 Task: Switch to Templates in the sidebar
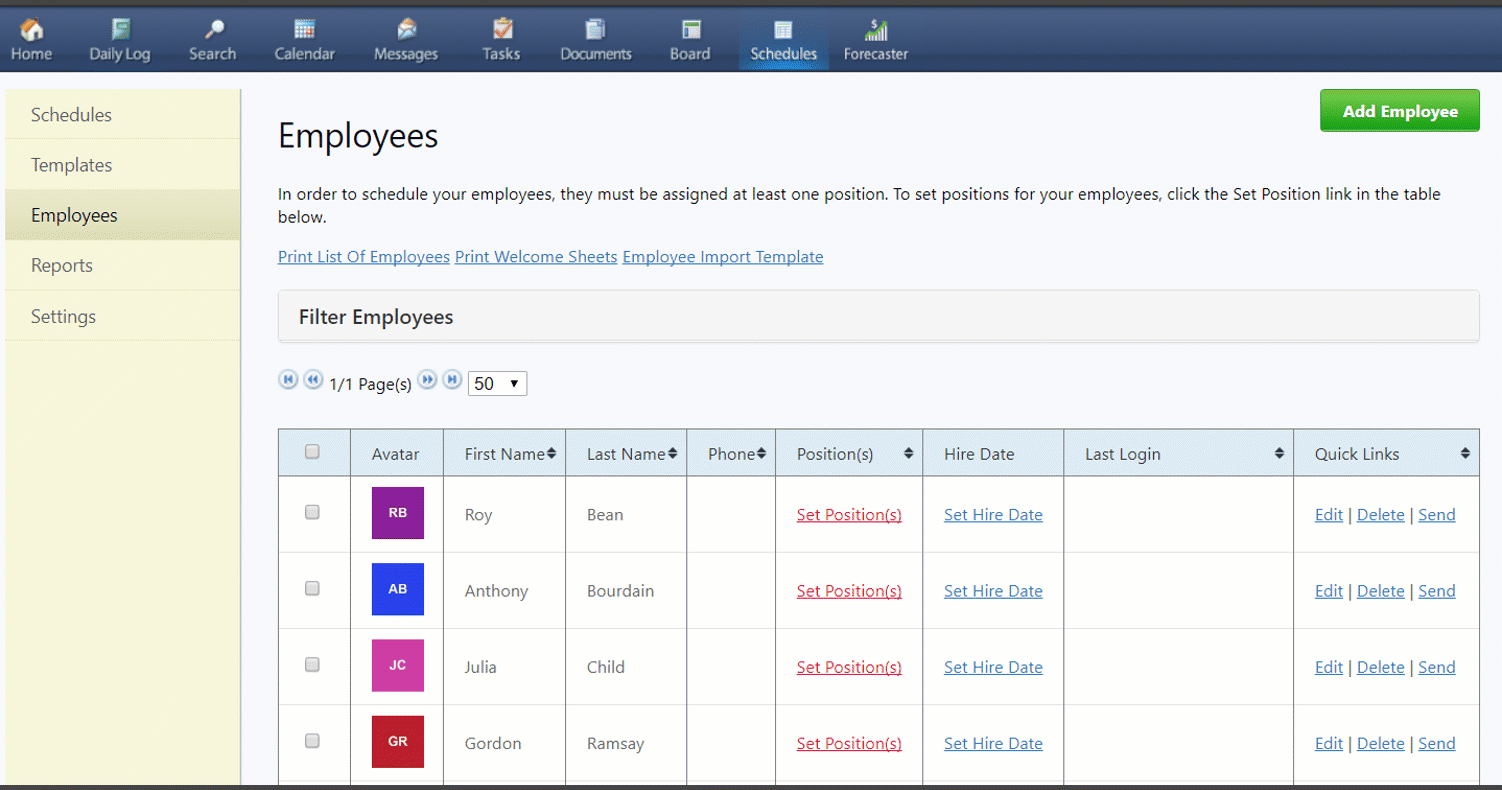coord(72,165)
